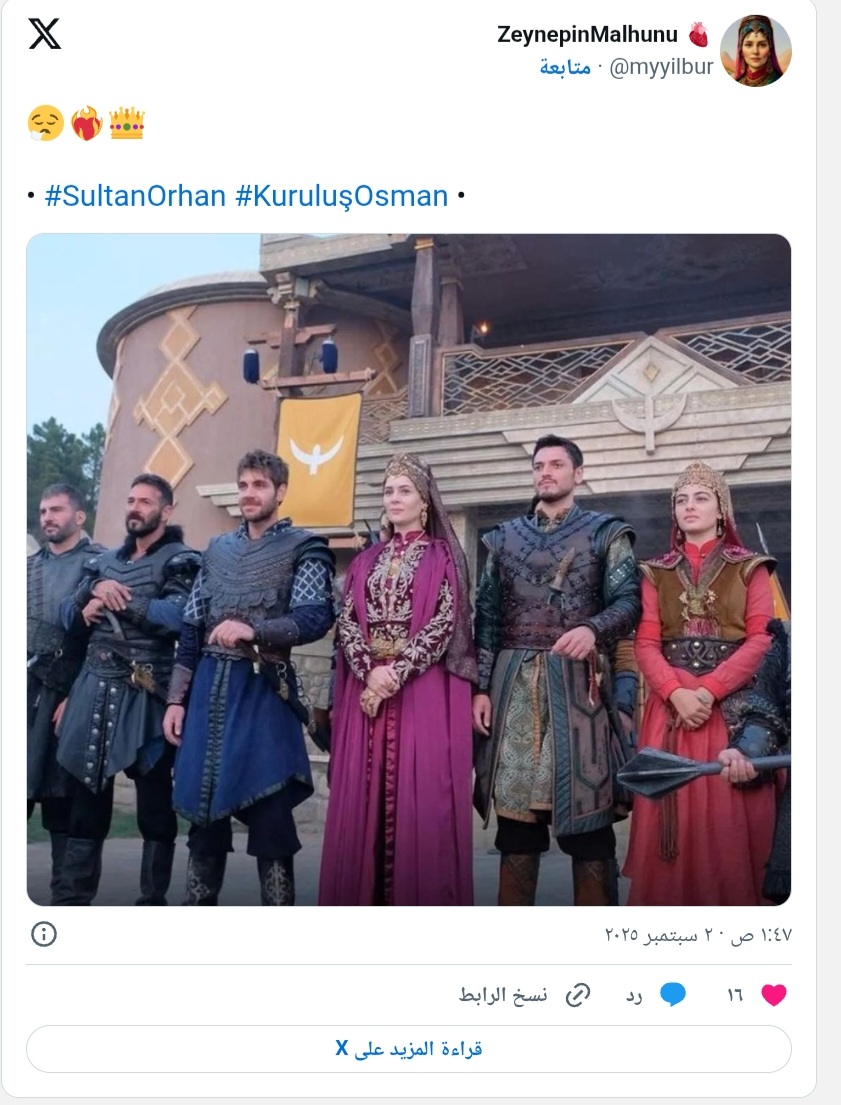Open the ZeynepinMalhunu profile avatar
Viewport: 841px width, 1105px height.
(756, 51)
